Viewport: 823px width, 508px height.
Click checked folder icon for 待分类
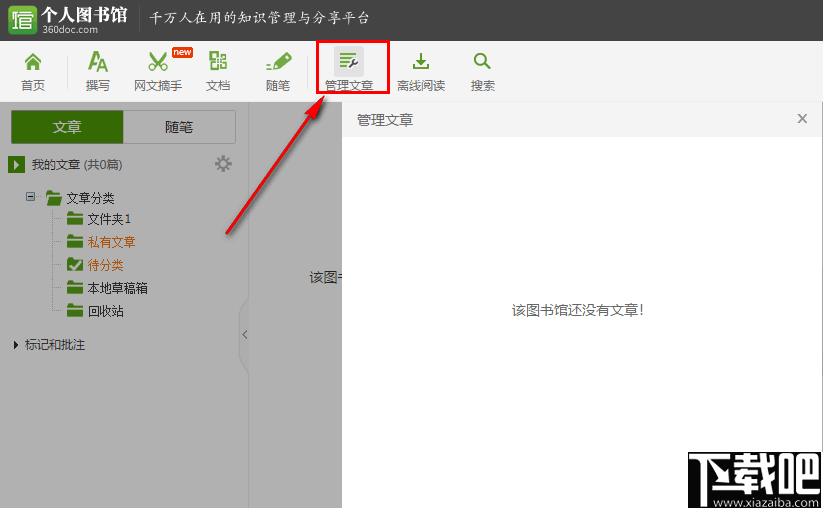click(x=75, y=264)
